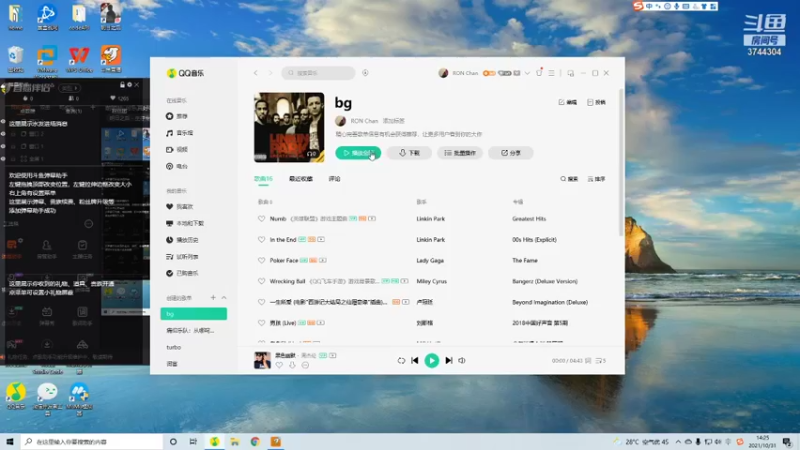Expand the account dropdown arrow
800x450 pixels.
coord(527,73)
